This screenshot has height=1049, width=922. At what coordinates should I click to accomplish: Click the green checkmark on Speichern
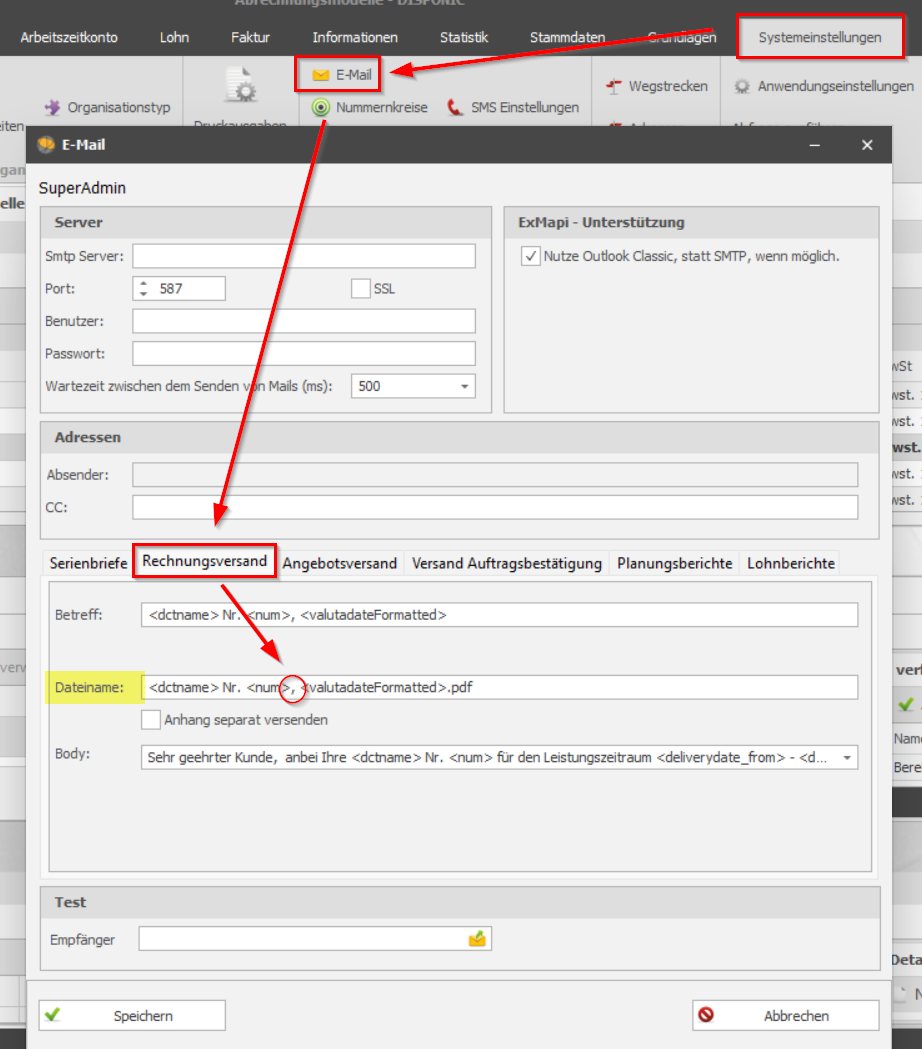53,1015
